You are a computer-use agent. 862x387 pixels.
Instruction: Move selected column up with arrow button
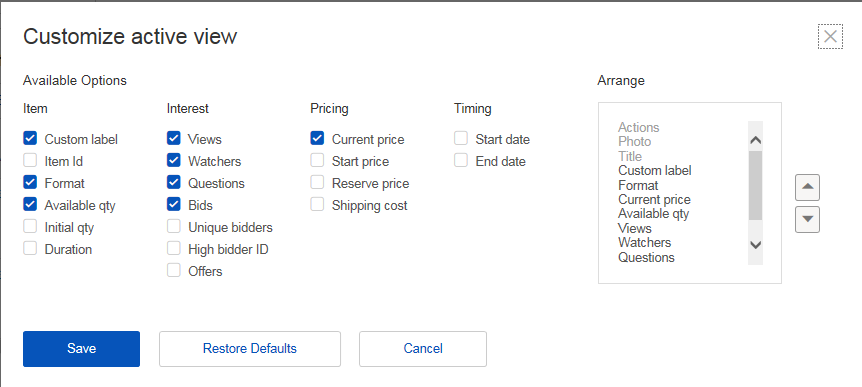pos(807,187)
